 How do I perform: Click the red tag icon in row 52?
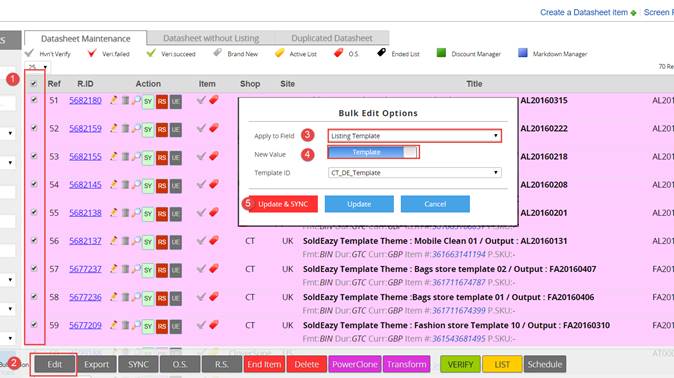(214, 128)
